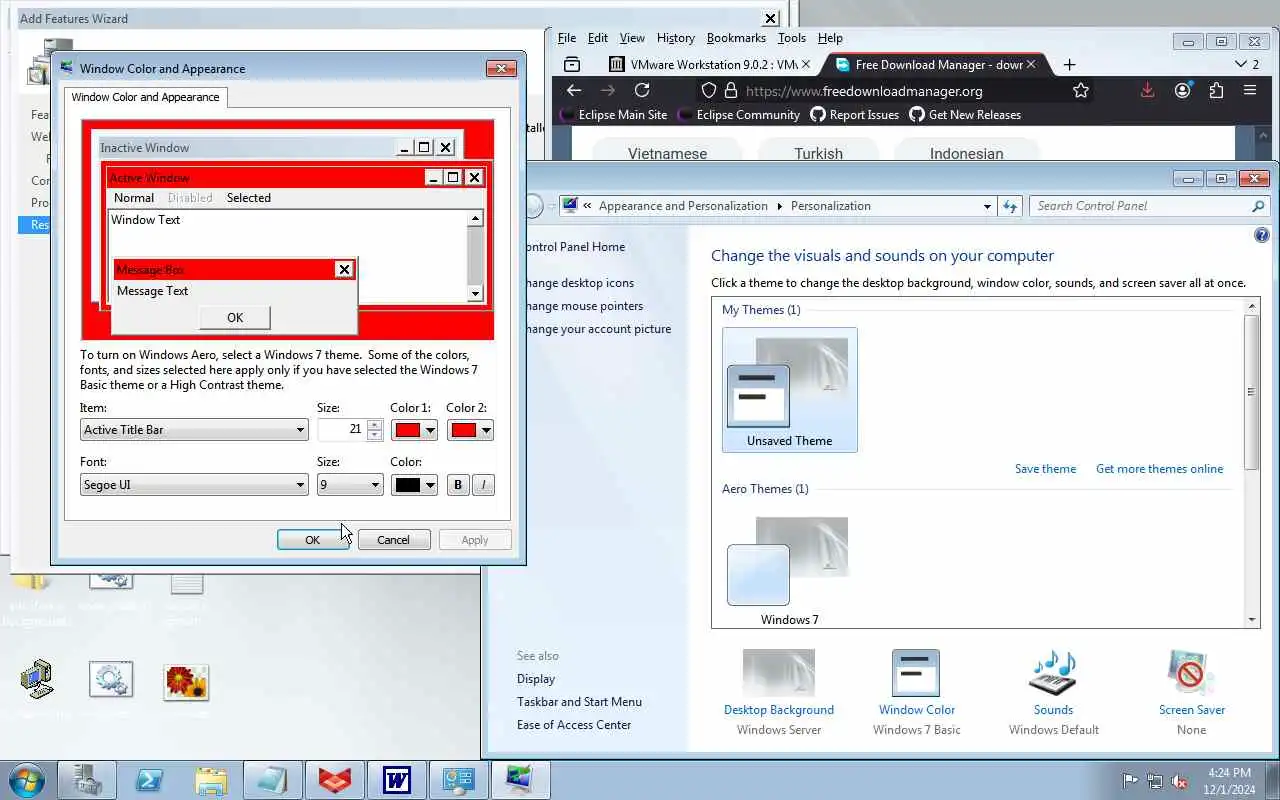Select the Unsaved Theme thumbnail
The width and height of the screenshot is (1280, 800).
(789, 390)
